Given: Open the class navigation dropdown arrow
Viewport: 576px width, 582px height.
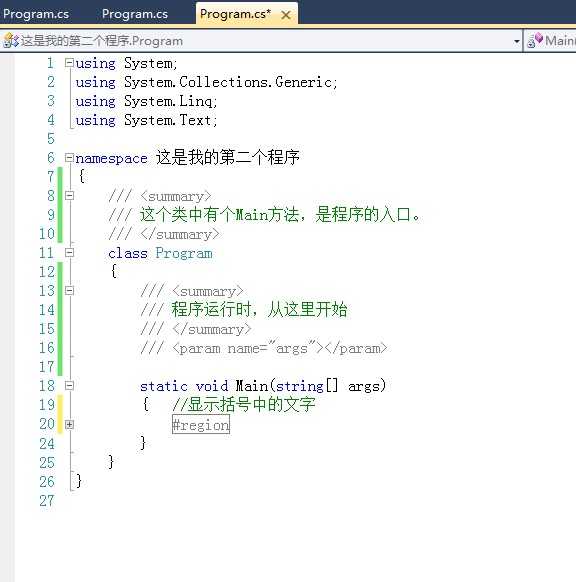Looking at the screenshot, I should tap(516, 41).
